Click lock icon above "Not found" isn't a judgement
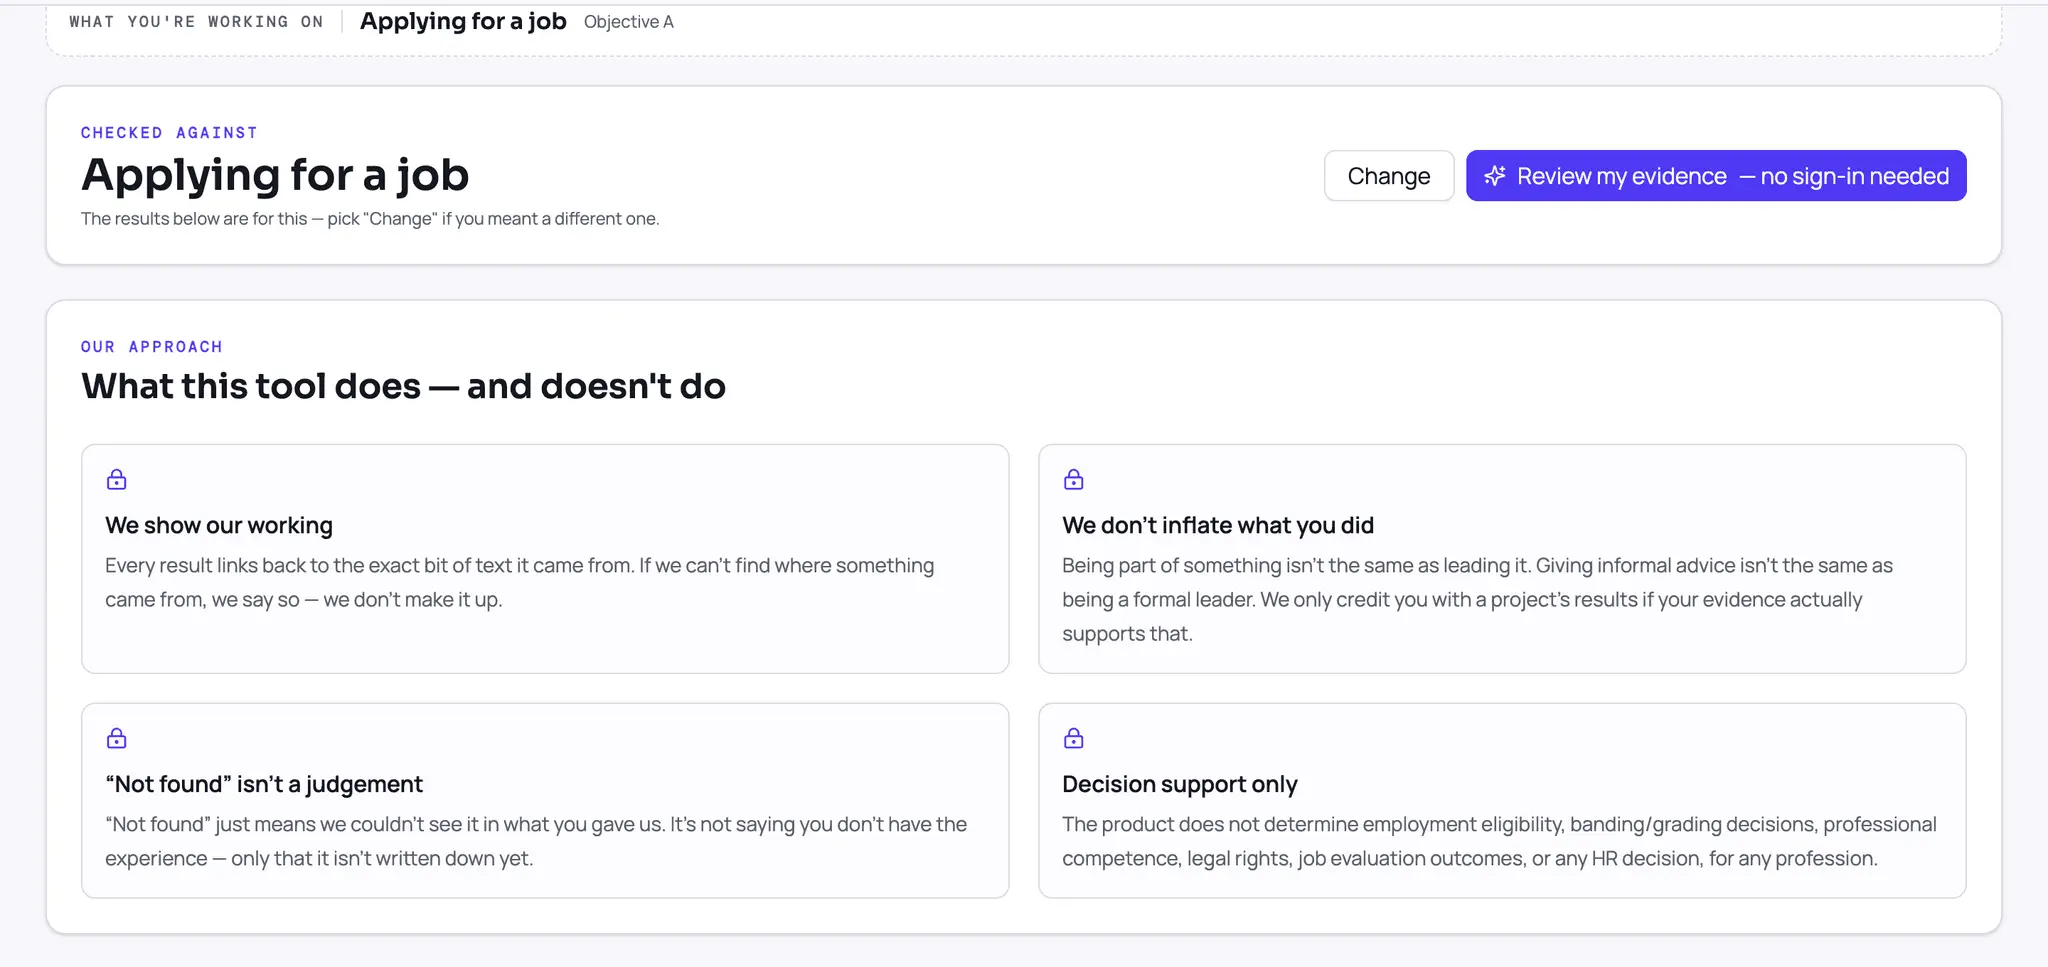 coord(117,739)
